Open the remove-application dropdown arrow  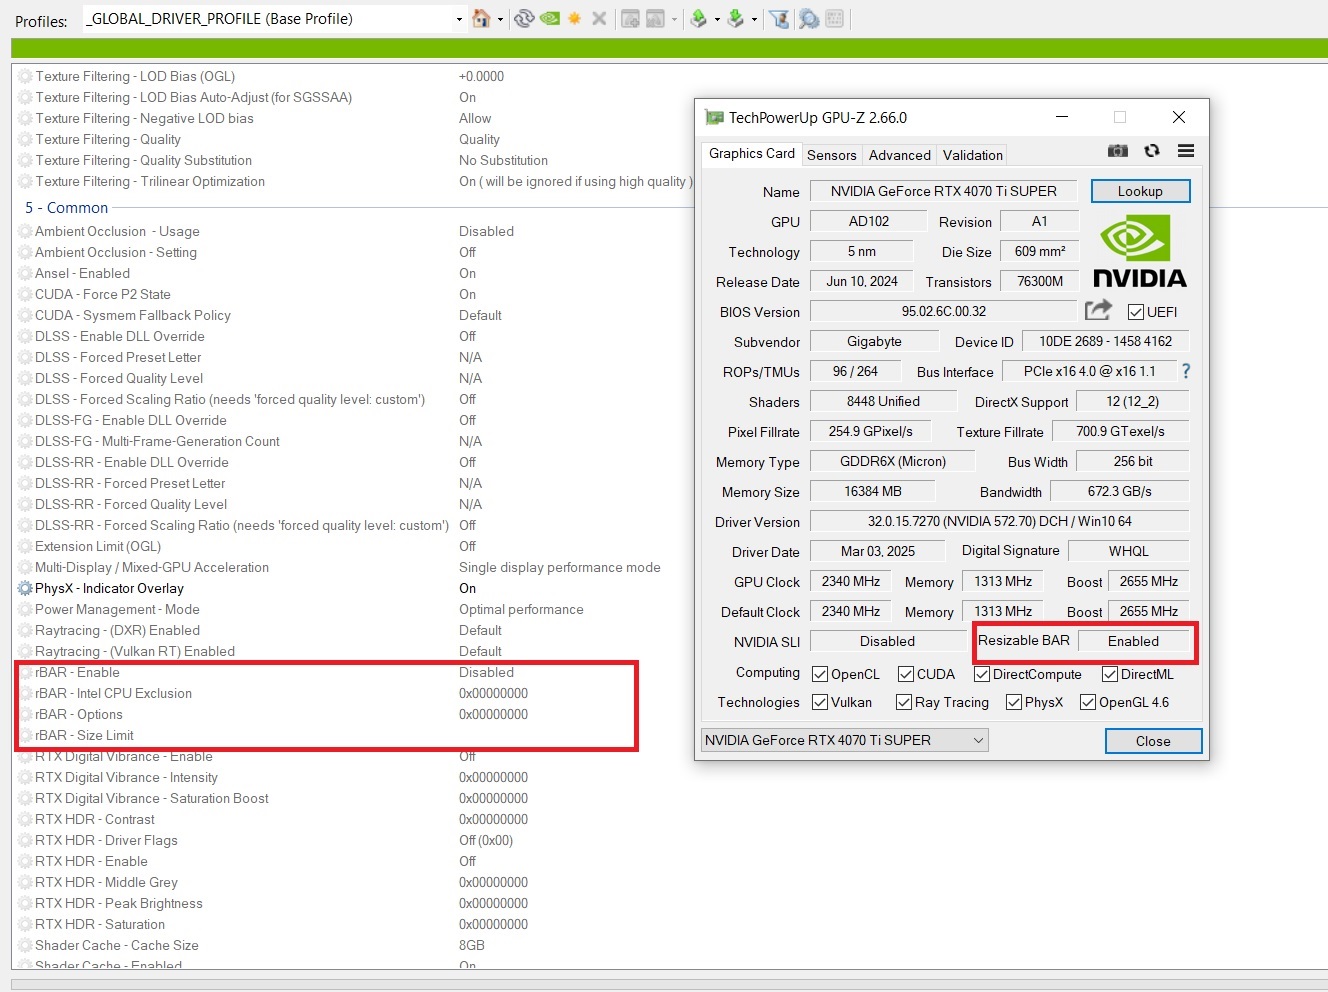point(674,19)
